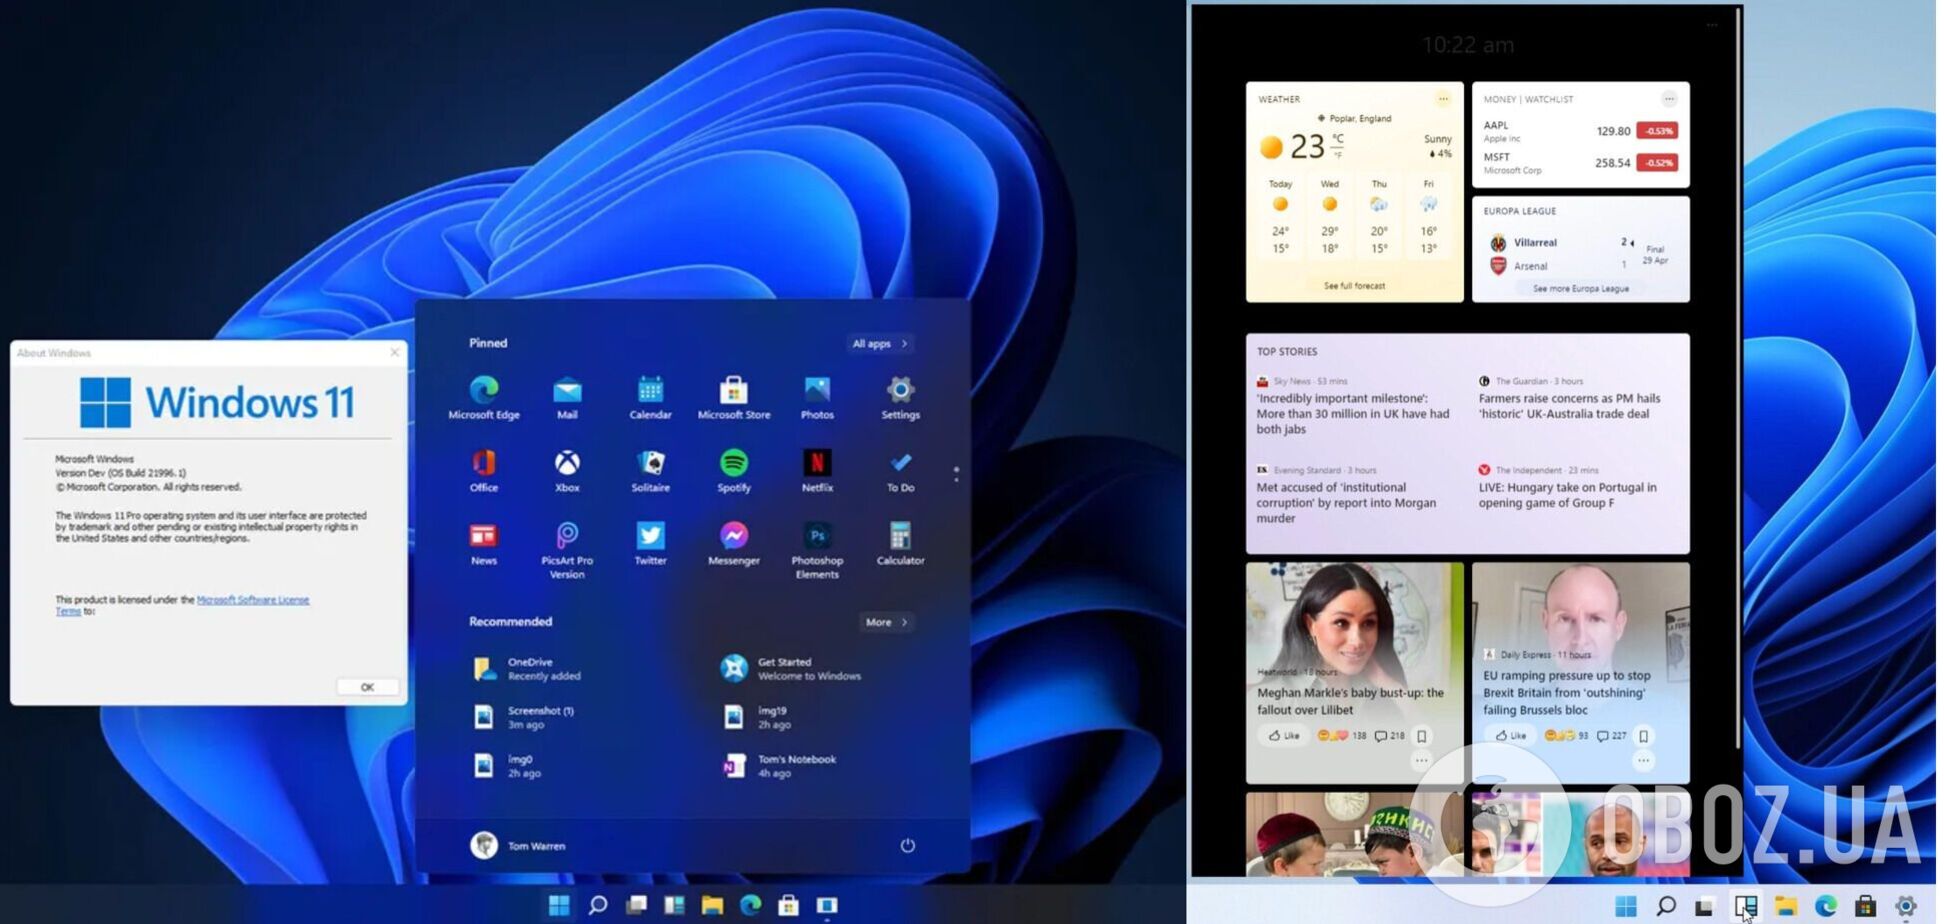Open the Microsoft Software License Terms link
This screenshot has height=924, width=1944.
click(253, 599)
